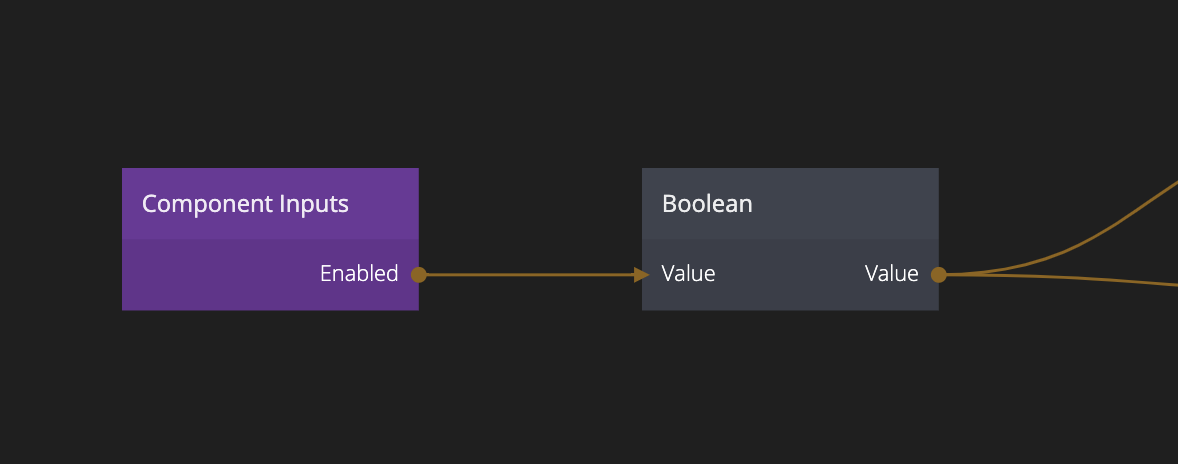
Task: Click the arrowhead entering Boolean's Value input
Action: point(642,275)
